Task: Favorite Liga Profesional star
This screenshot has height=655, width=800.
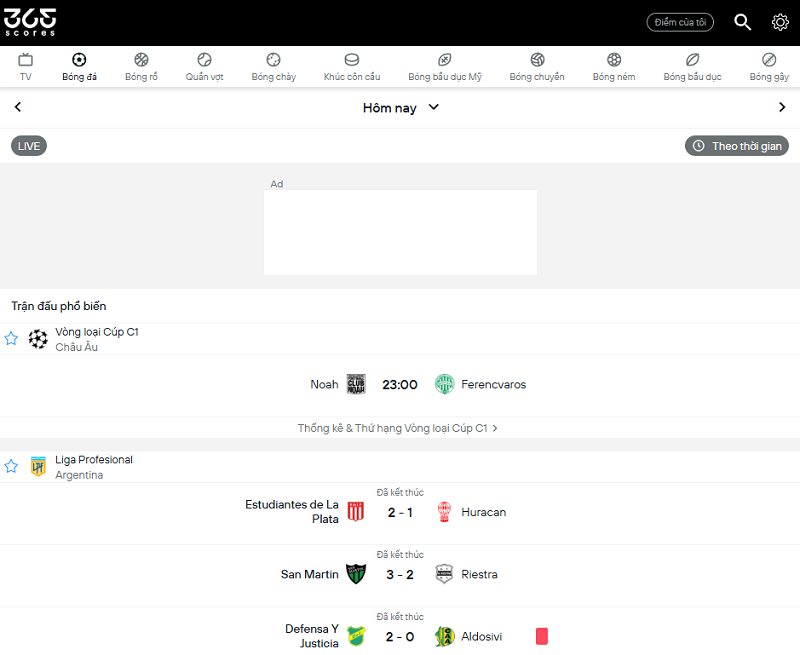Action: pyautogui.click(x=11, y=466)
